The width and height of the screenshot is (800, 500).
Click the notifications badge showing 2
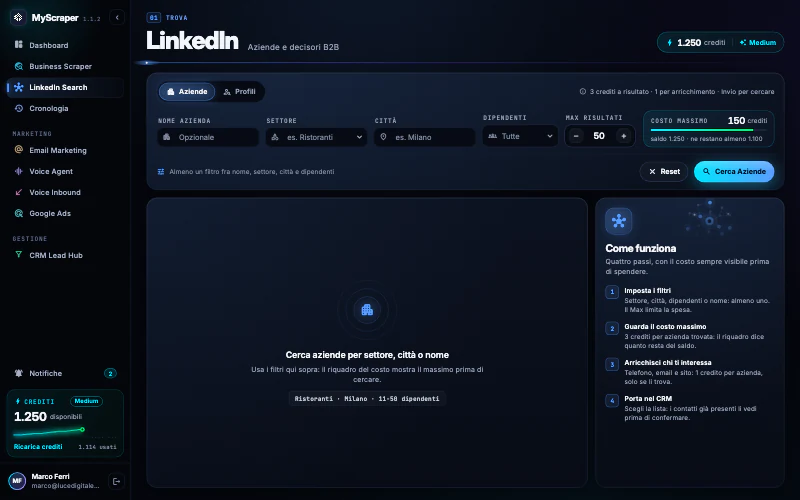pyautogui.click(x=110, y=373)
